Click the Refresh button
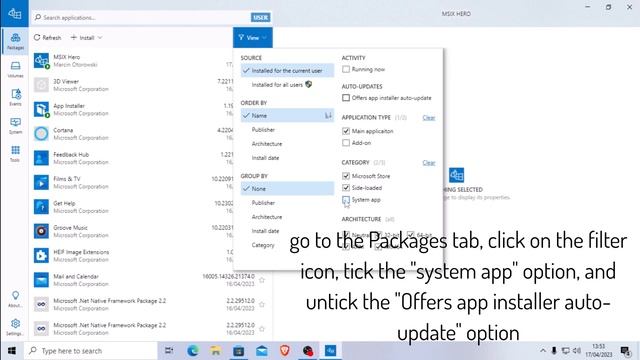 [x=47, y=38]
